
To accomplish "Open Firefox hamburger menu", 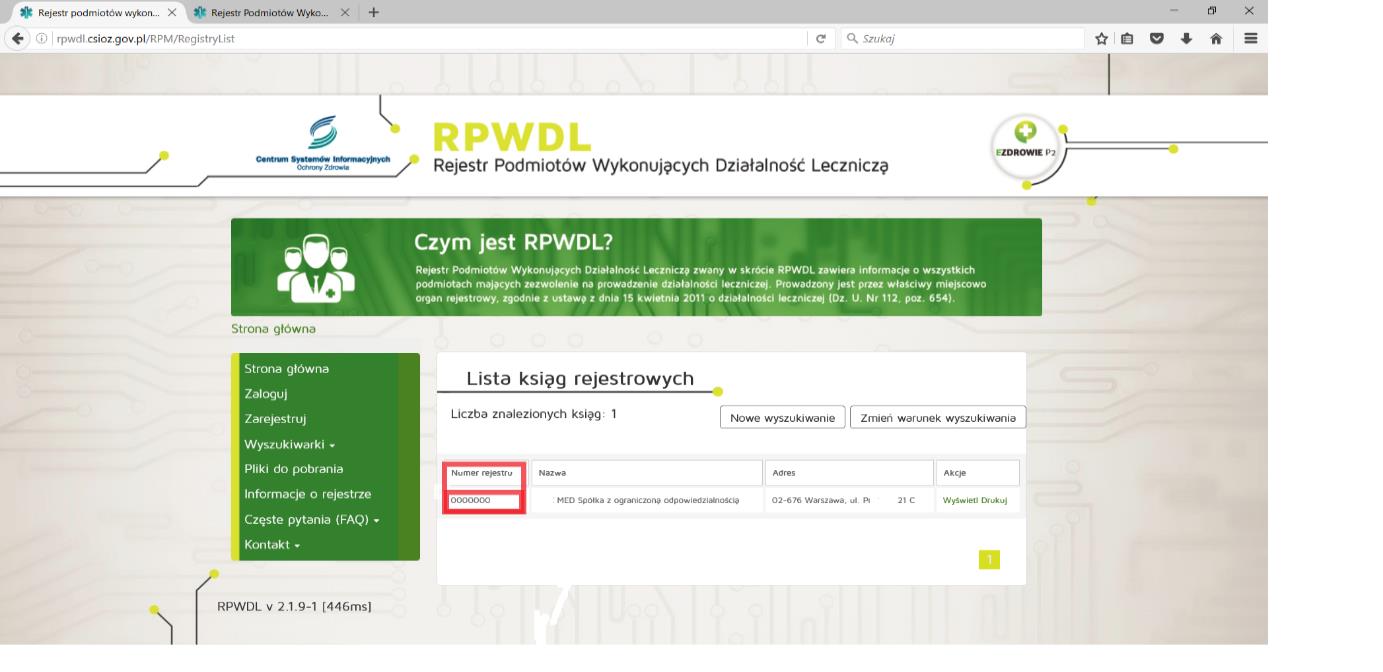I will click(x=1251, y=39).
